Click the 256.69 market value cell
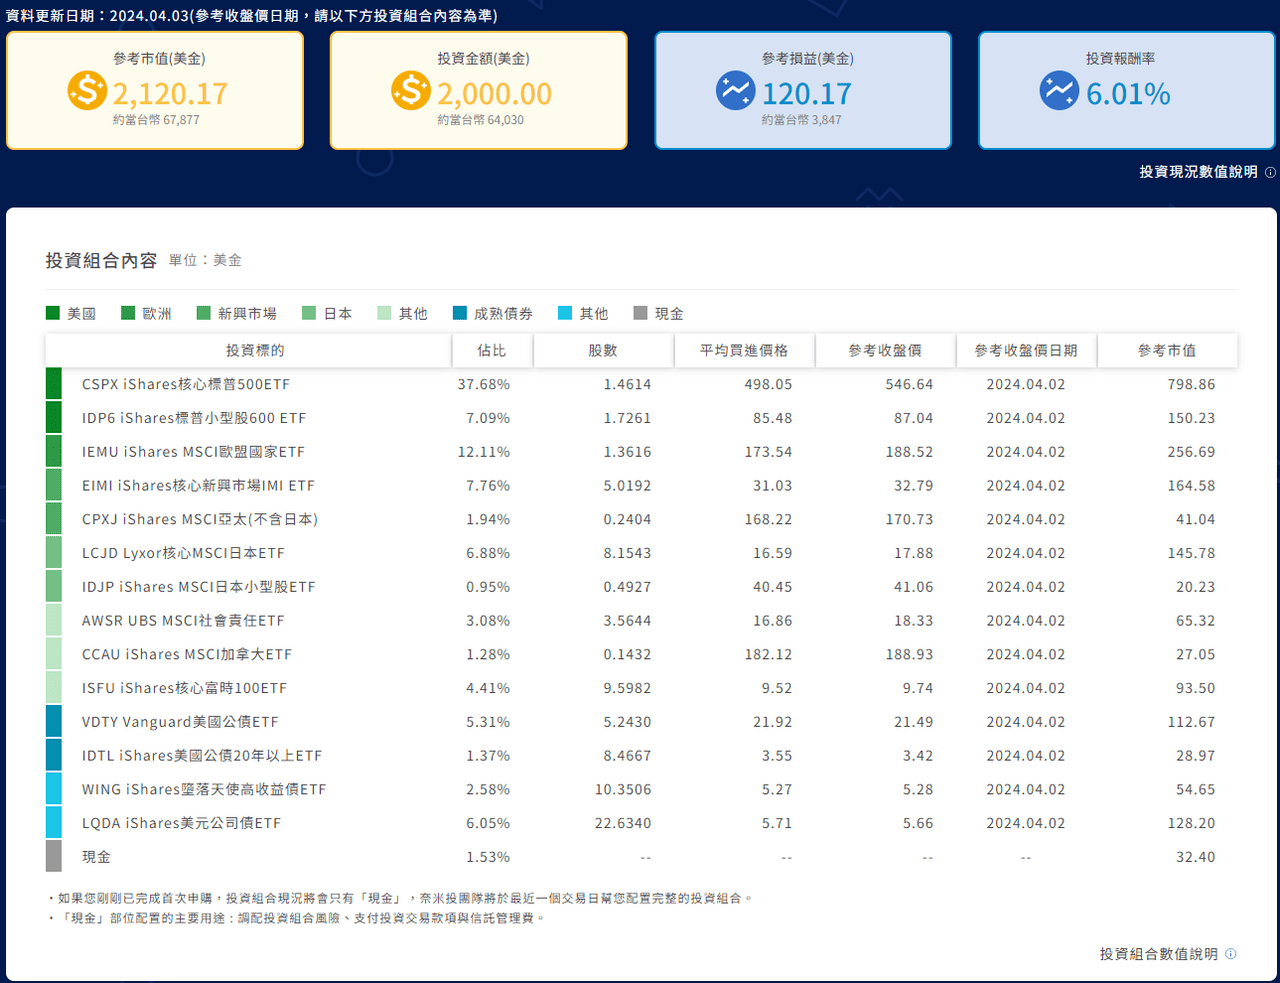1280x983 pixels. (x=1192, y=452)
